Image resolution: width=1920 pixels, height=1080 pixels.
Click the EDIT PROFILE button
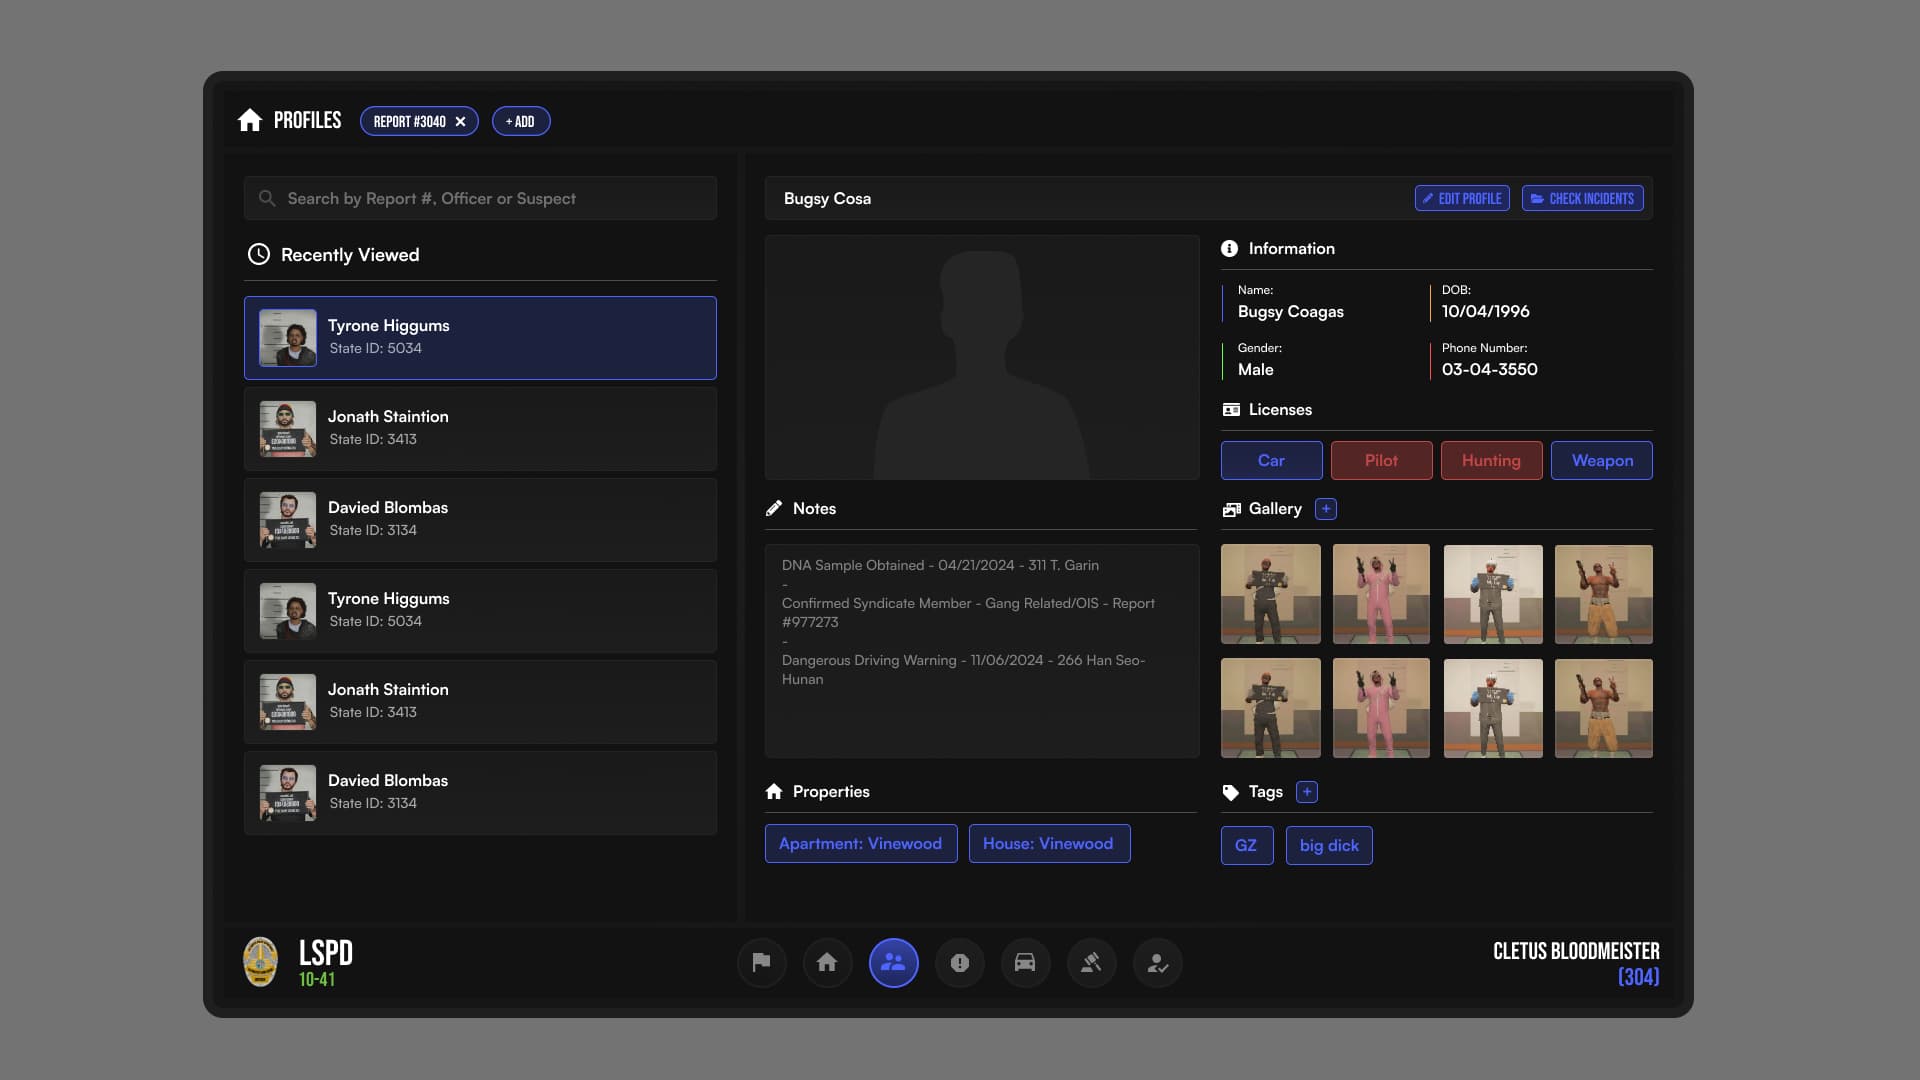point(1462,198)
